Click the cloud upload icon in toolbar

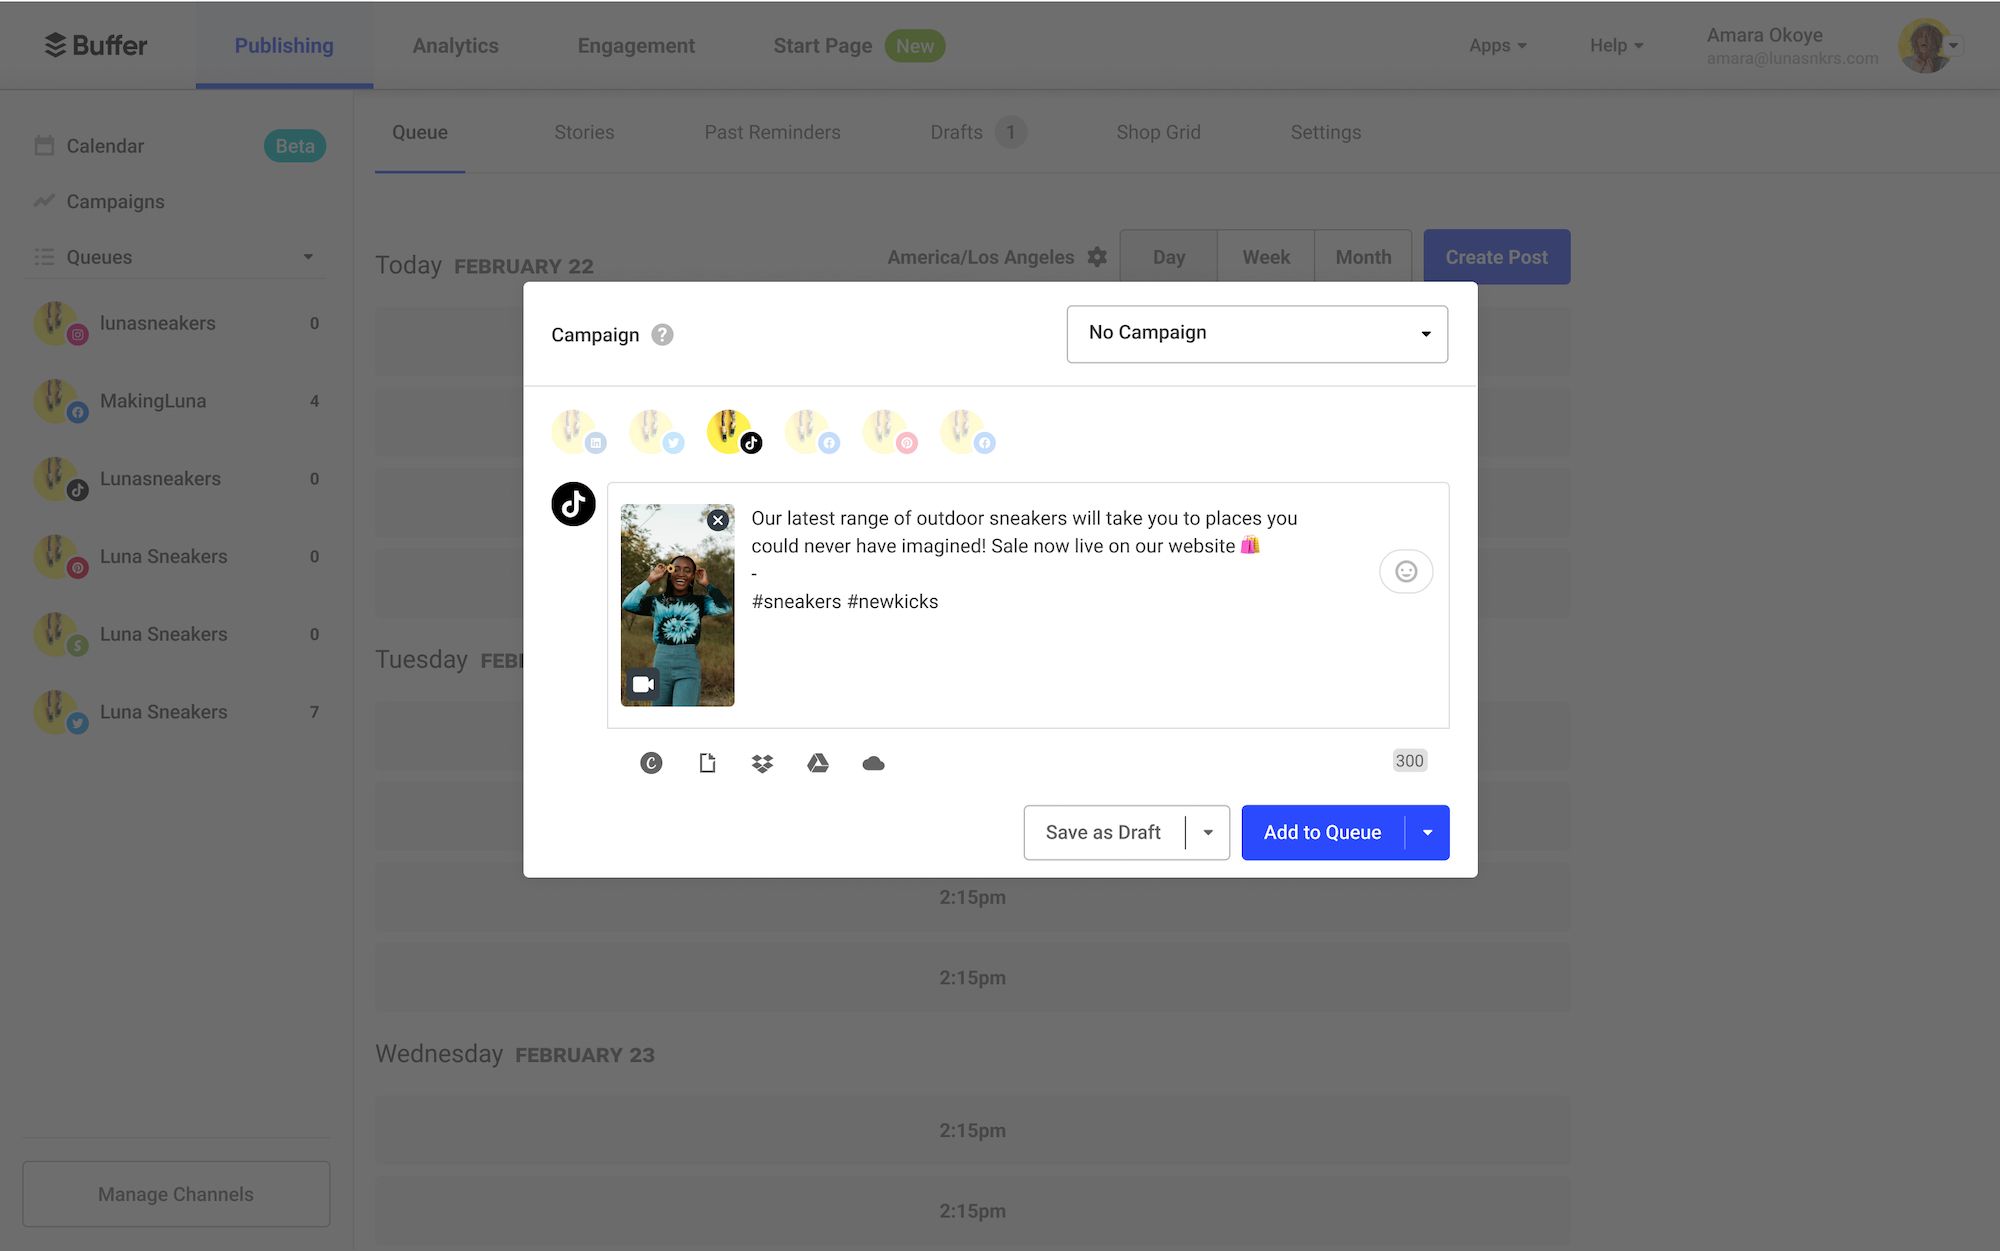pyautogui.click(x=872, y=761)
